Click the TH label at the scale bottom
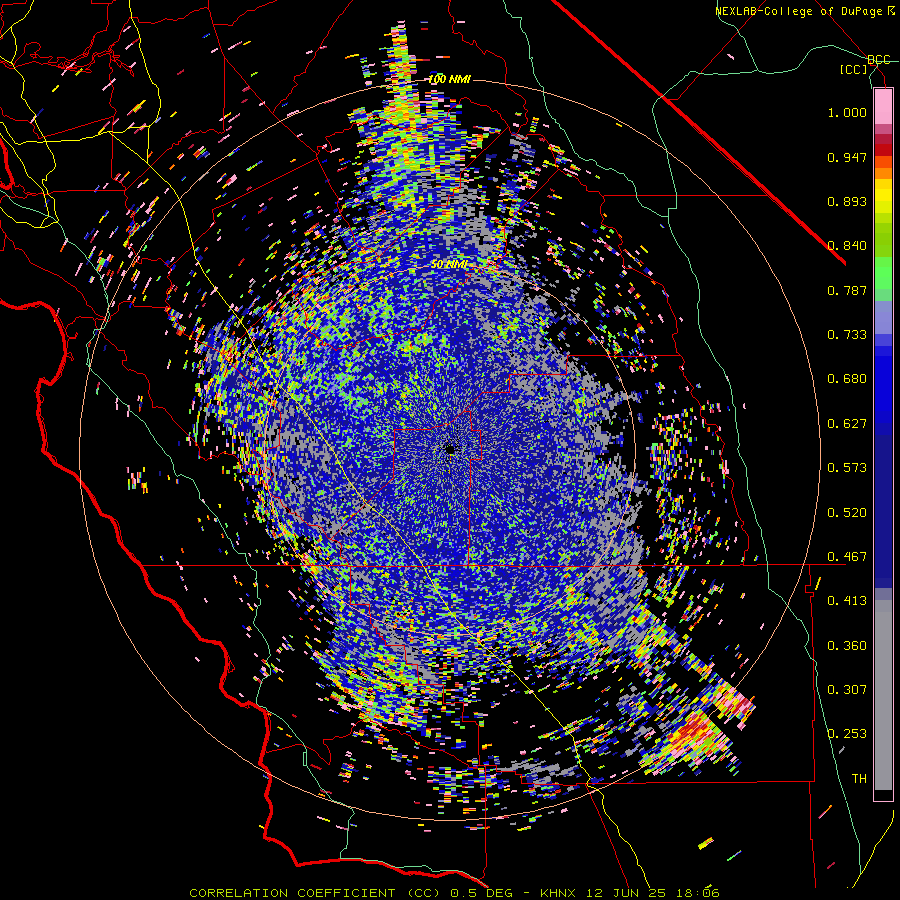The image size is (900, 900). [859, 779]
